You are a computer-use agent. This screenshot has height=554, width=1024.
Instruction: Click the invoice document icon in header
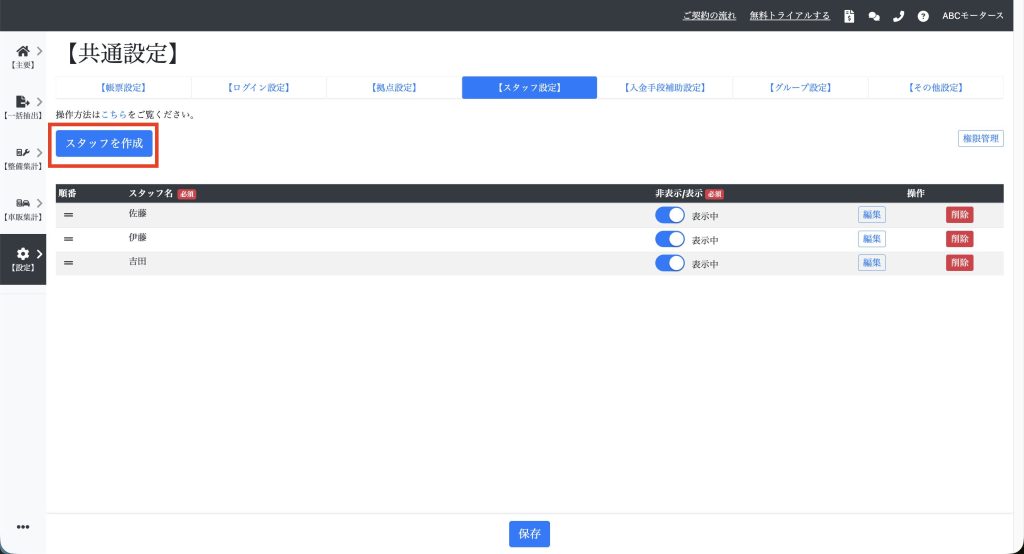tap(849, 16)
